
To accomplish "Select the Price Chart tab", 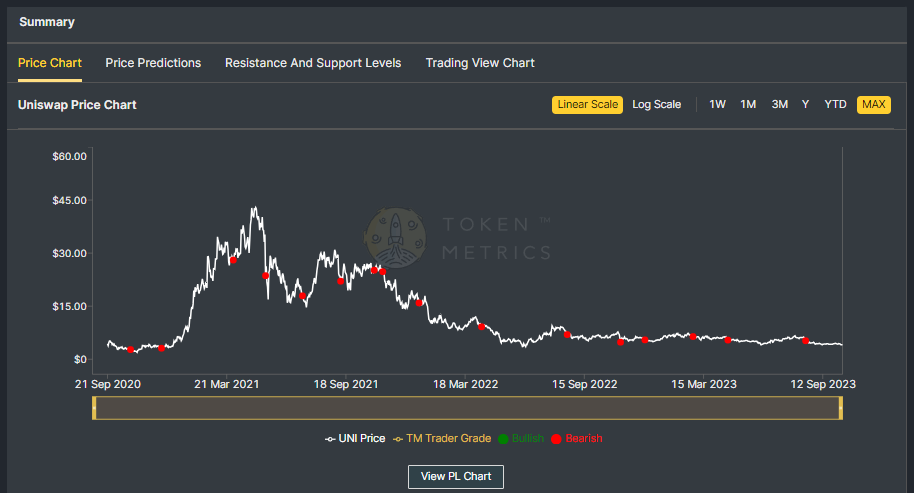I will coord(50,63).
